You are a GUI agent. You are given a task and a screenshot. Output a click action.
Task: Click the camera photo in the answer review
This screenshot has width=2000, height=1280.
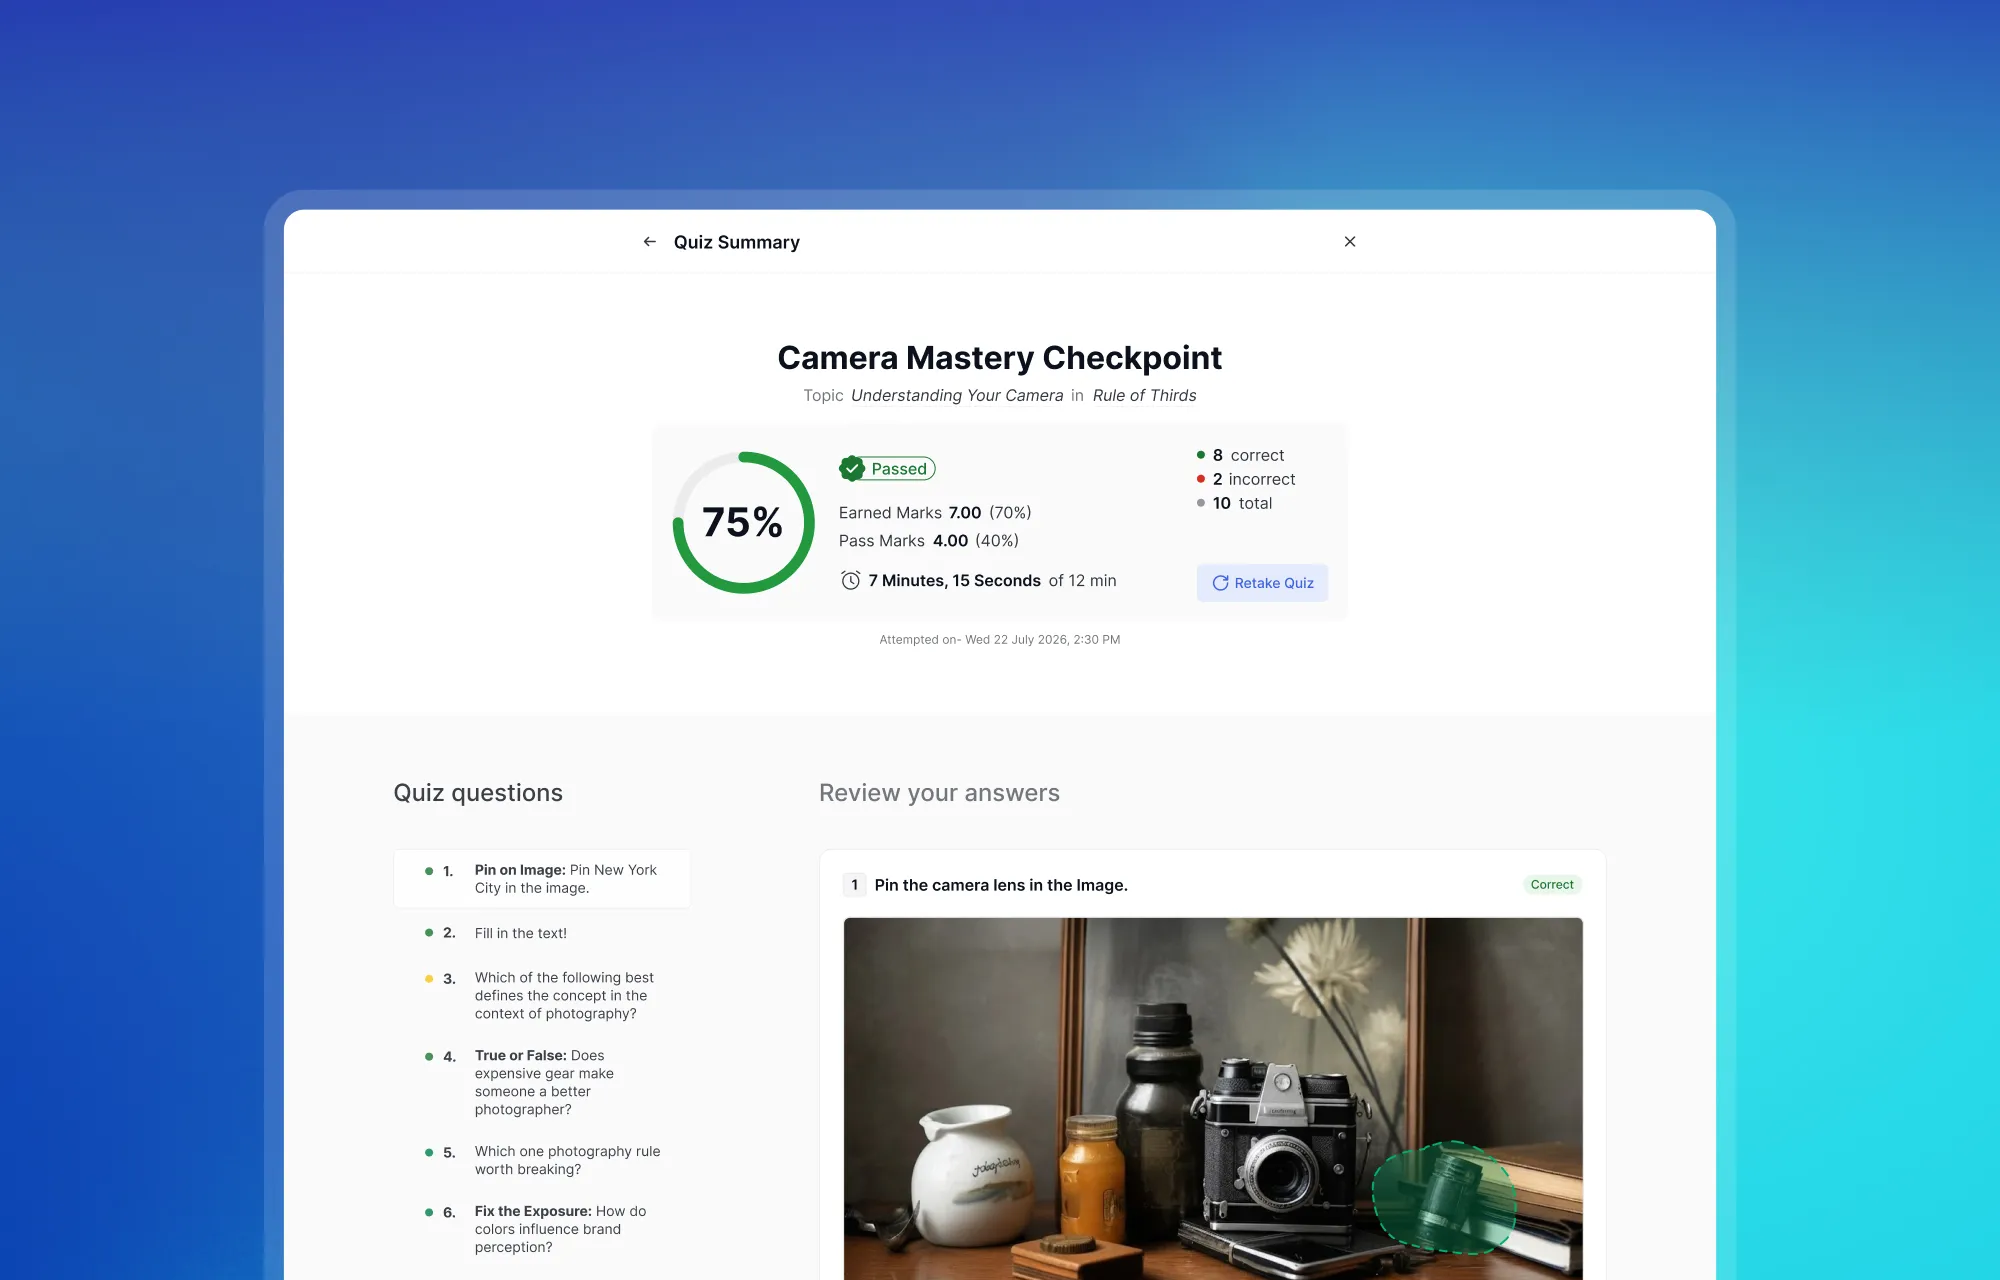(x=1213, y=1099)
